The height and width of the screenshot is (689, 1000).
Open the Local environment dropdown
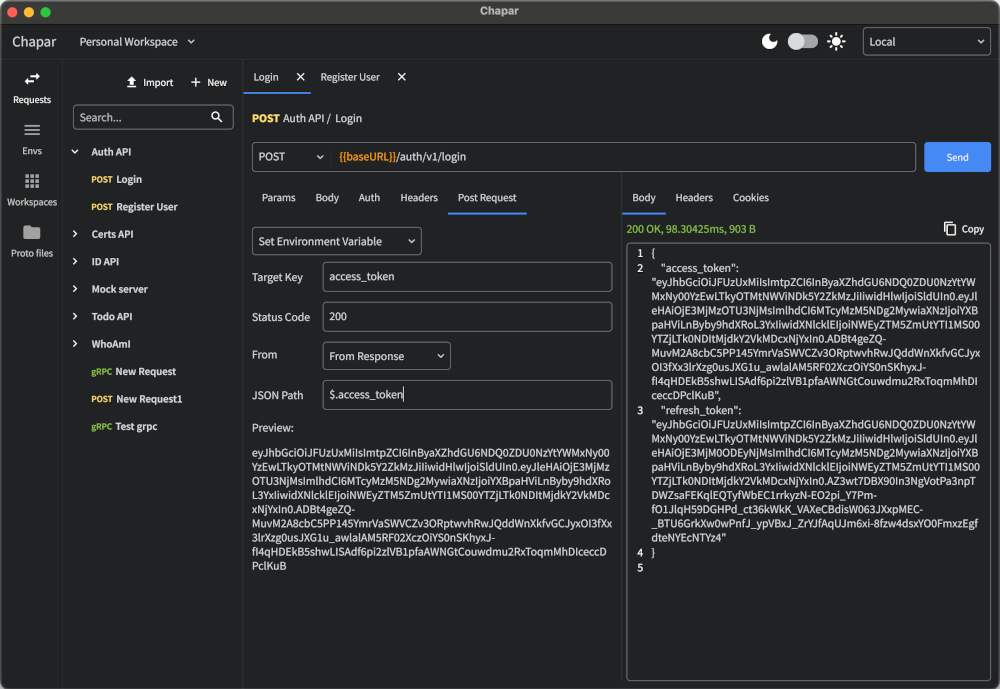926,41
